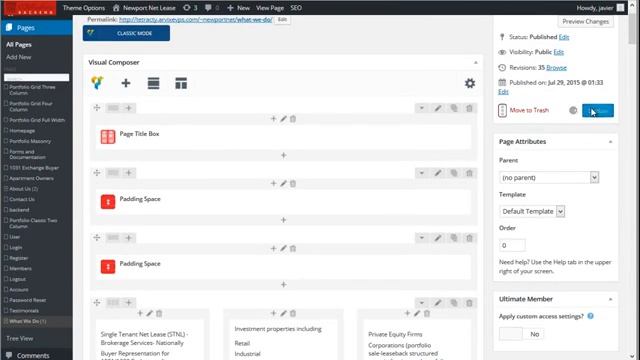The image size is (640, 360).
Task: Delete the Page Title Box column
Action: tap(293, 119)
